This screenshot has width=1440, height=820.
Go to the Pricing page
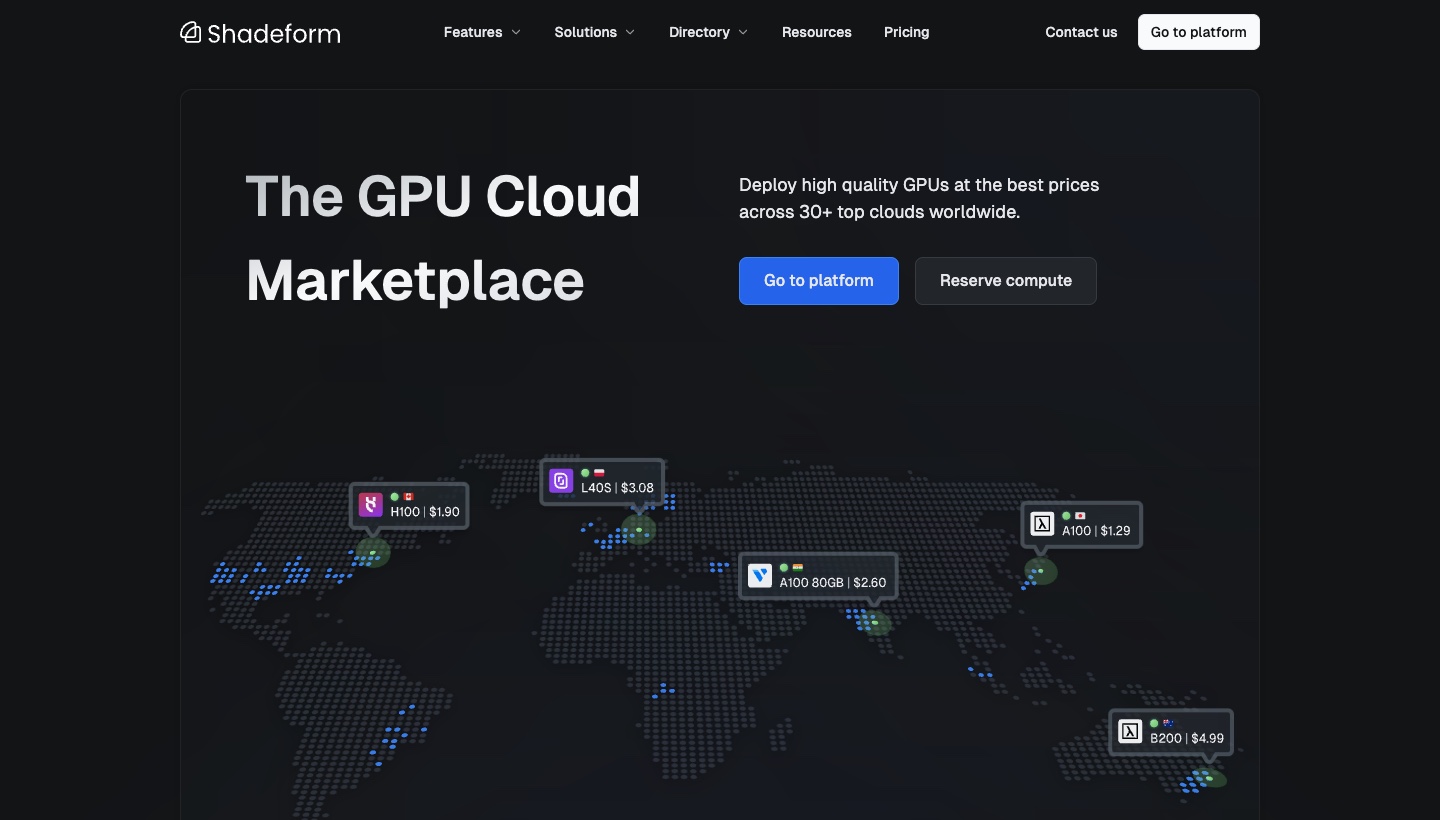(907, 32)
